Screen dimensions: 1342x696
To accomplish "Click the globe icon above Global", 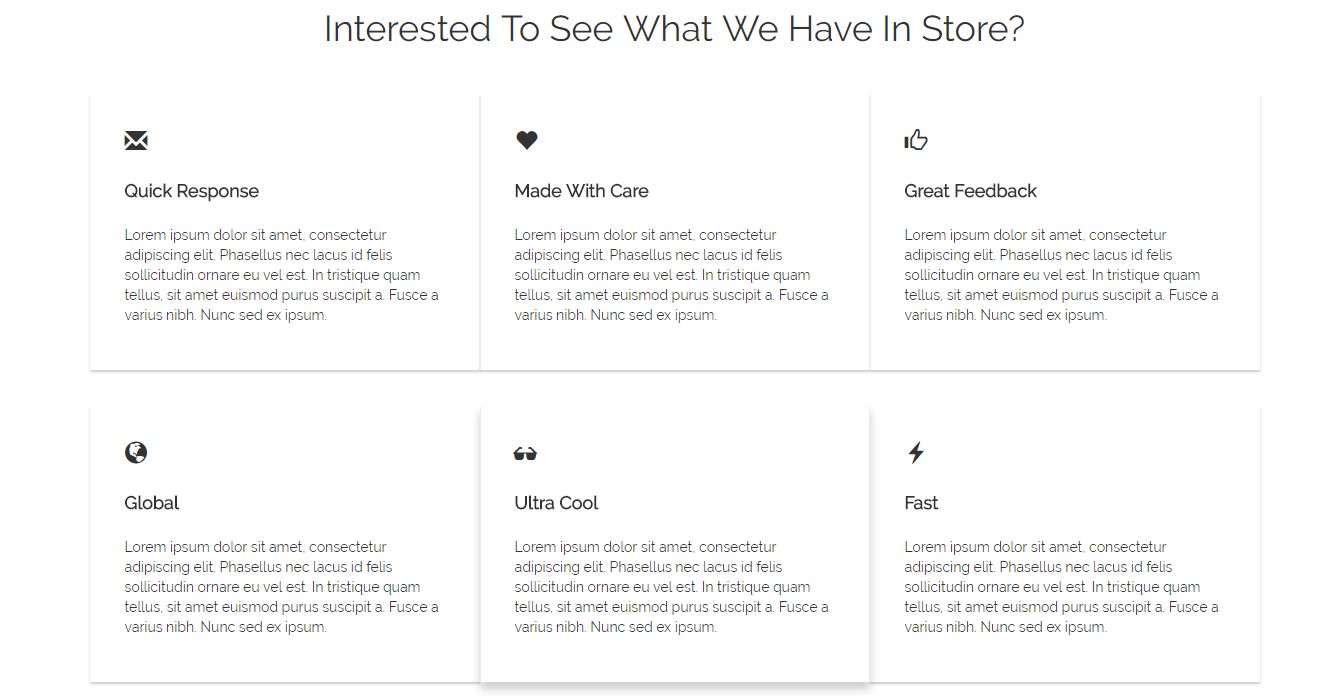I will pyautogui.click(x=136, y=453).
